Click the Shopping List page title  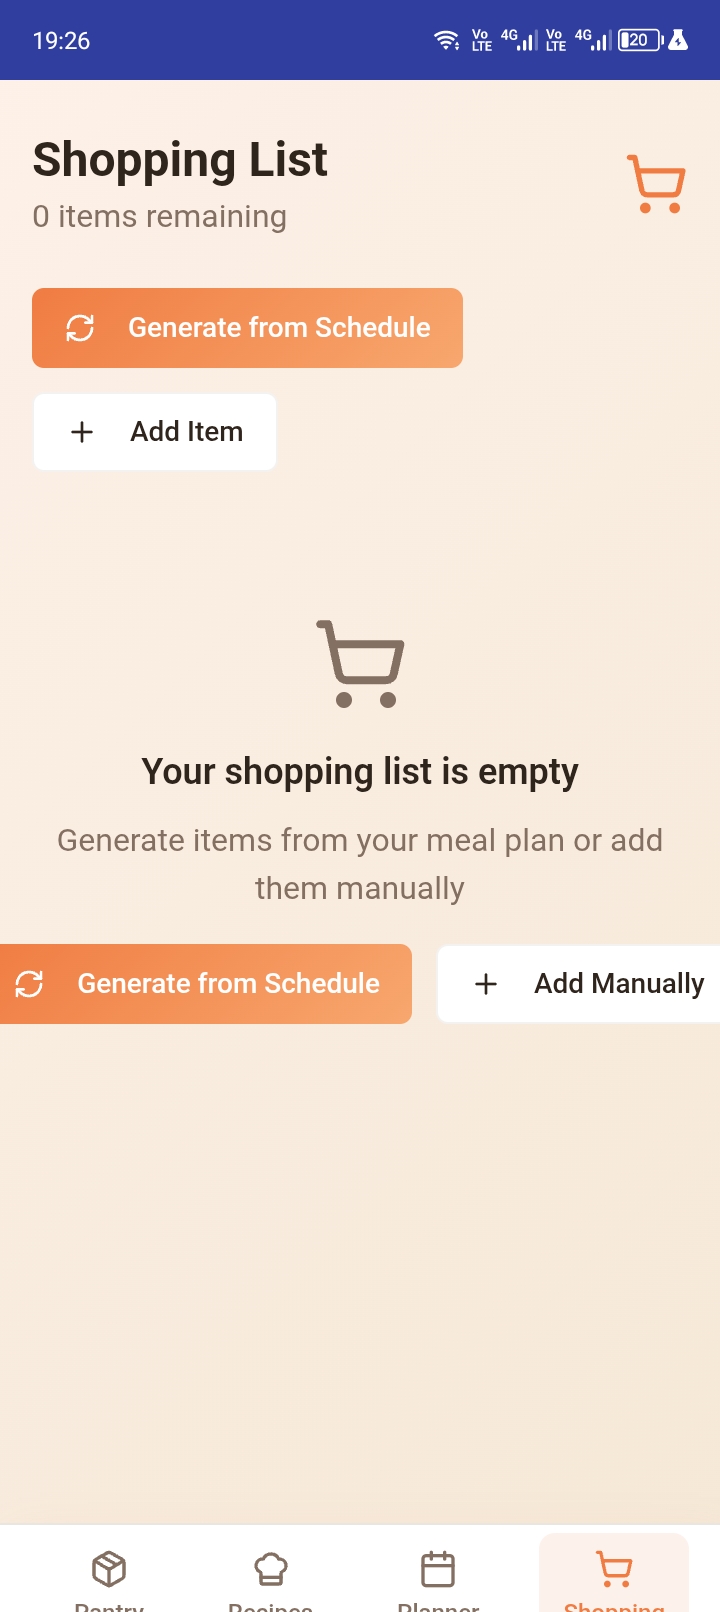tap(180, 160)
